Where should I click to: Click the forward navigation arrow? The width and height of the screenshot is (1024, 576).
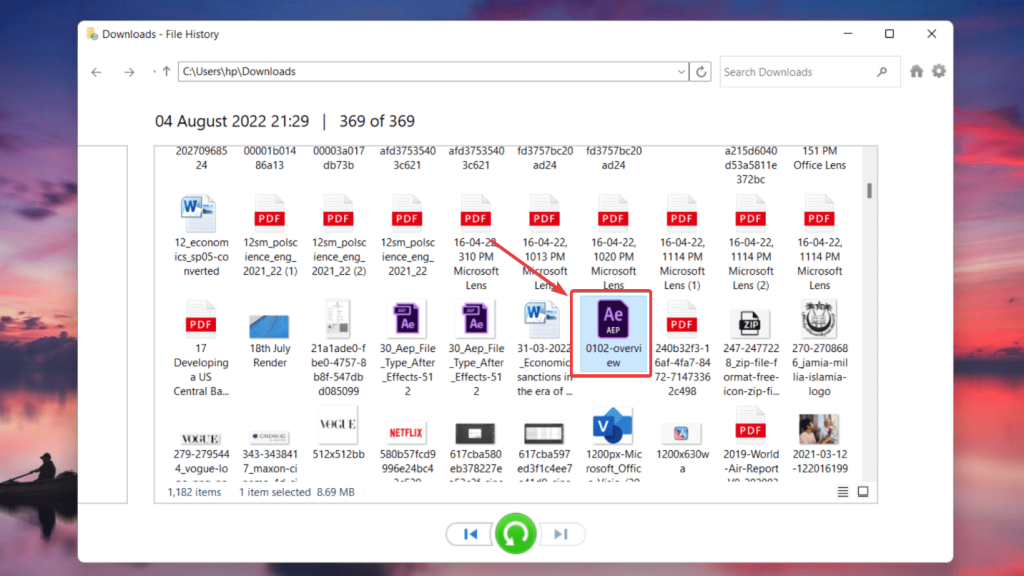click(x=129, y=71)
